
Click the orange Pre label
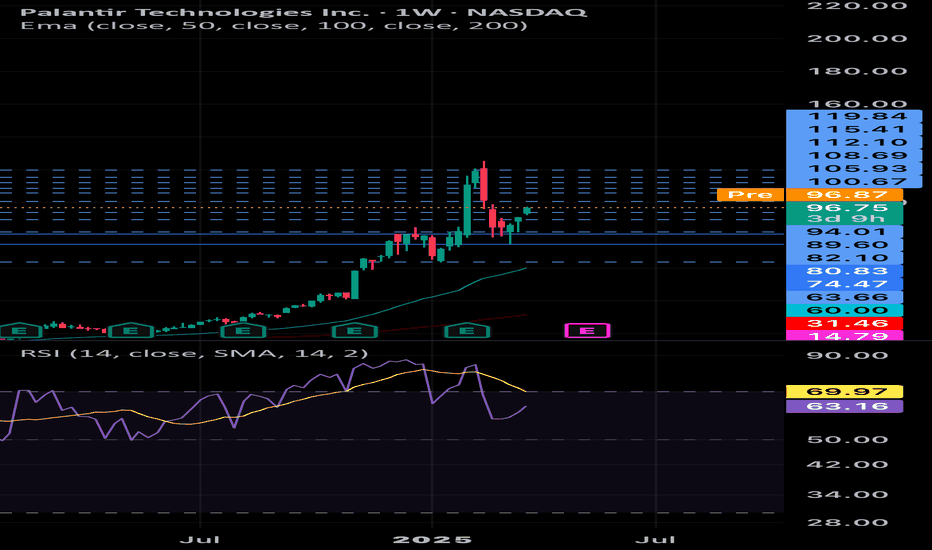[750, 194]
